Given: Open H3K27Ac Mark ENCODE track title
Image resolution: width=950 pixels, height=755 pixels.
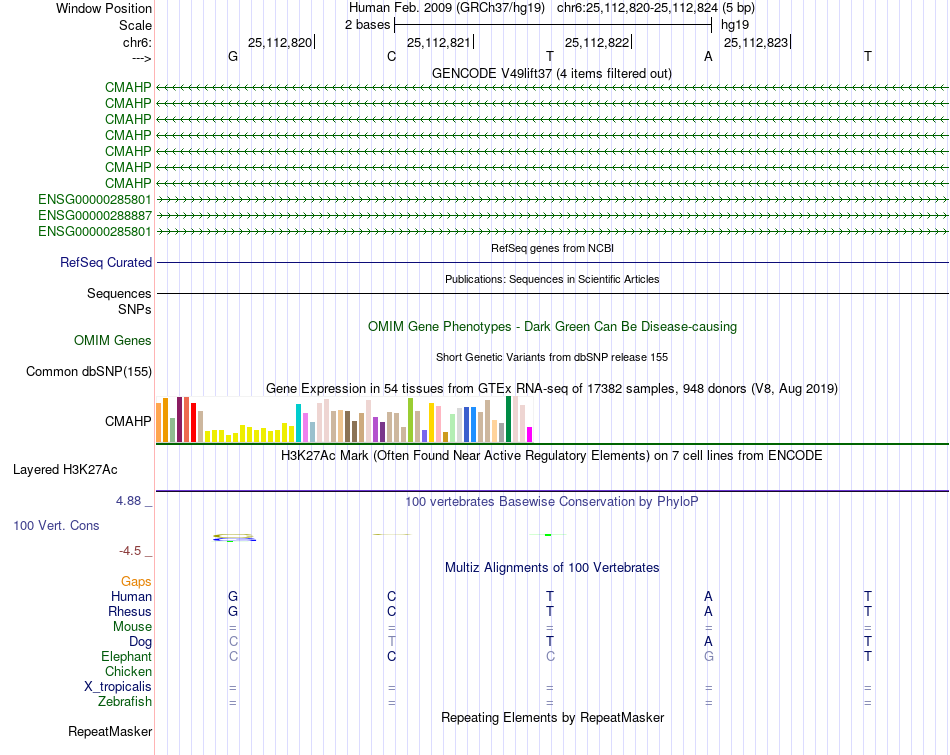Looking at the screenshot, I should 552,456.
